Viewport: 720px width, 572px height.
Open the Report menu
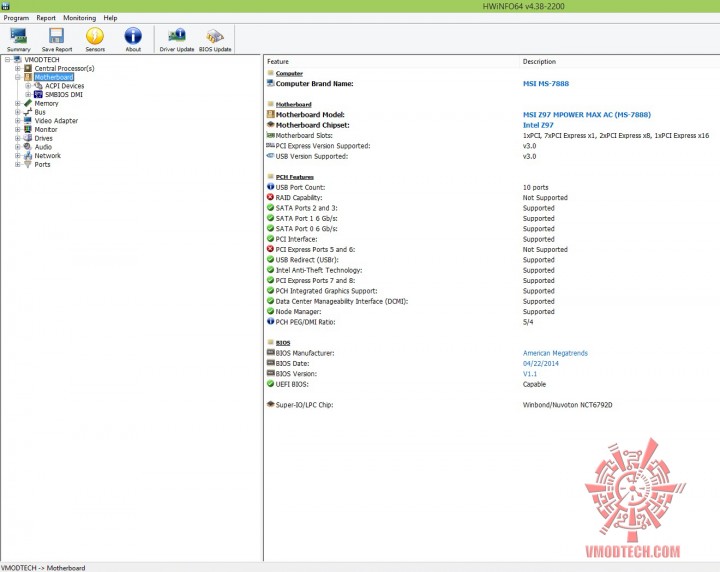(46, 18)
